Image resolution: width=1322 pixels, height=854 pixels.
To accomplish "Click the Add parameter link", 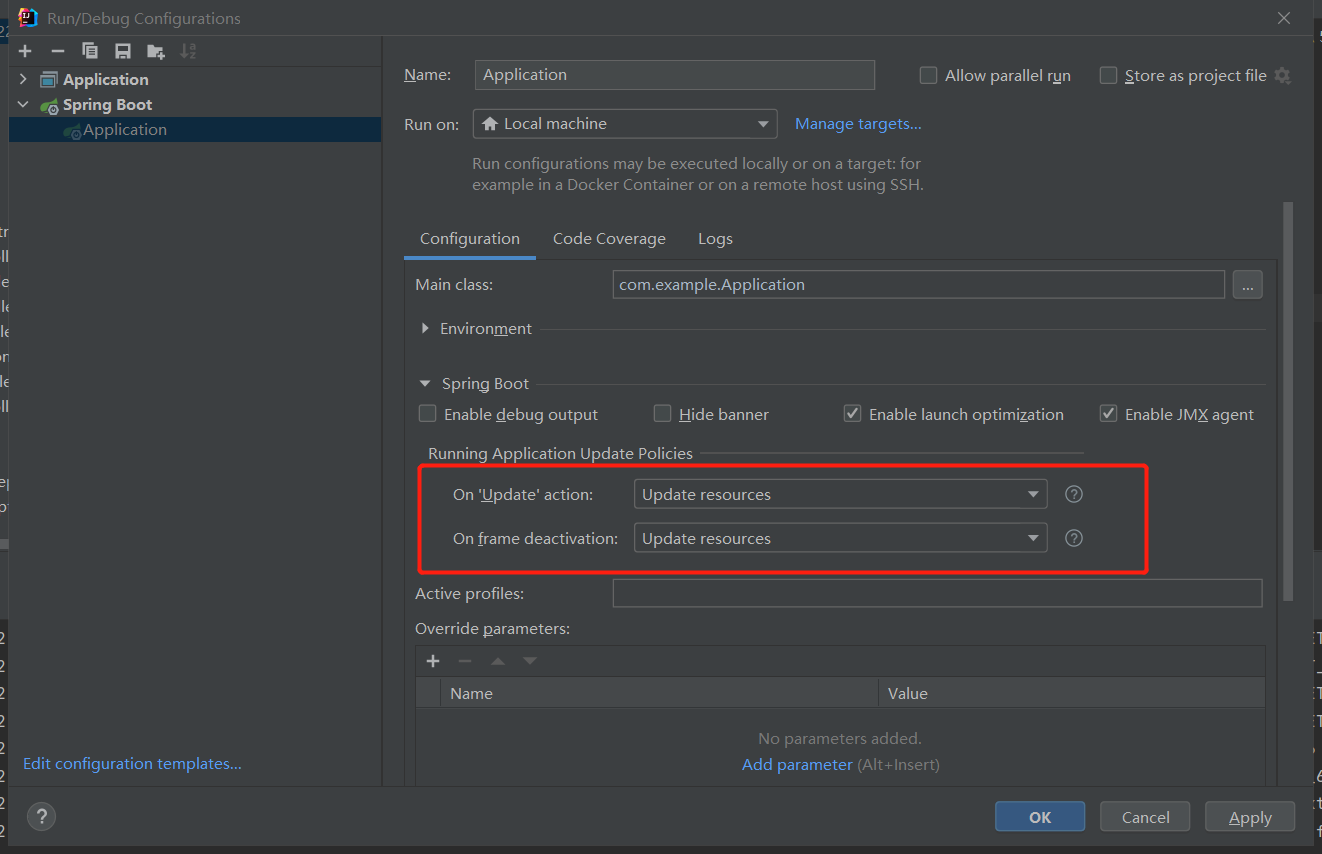I will (x=797, y=765).
